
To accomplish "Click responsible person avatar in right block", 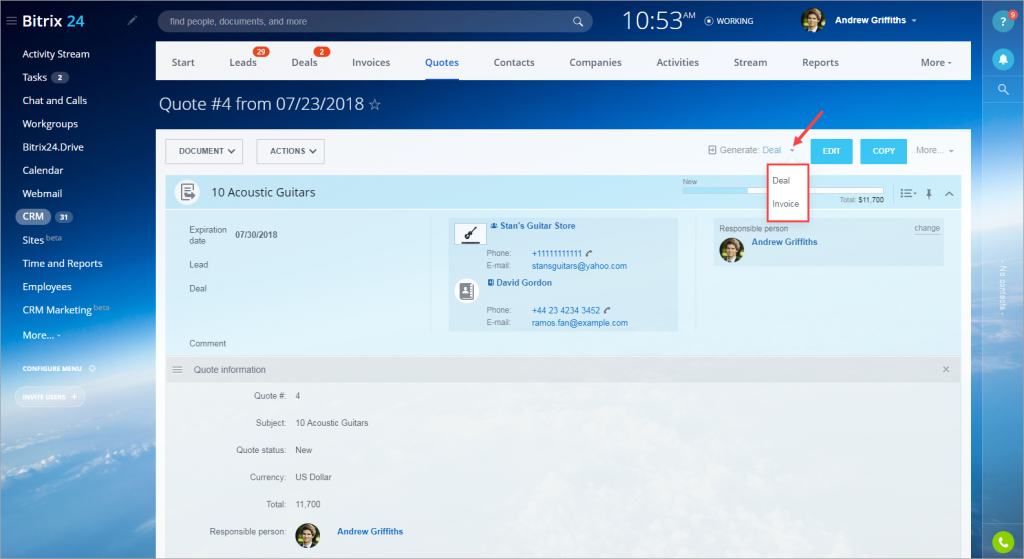I will pyautogui.click(x=731, y=249).
